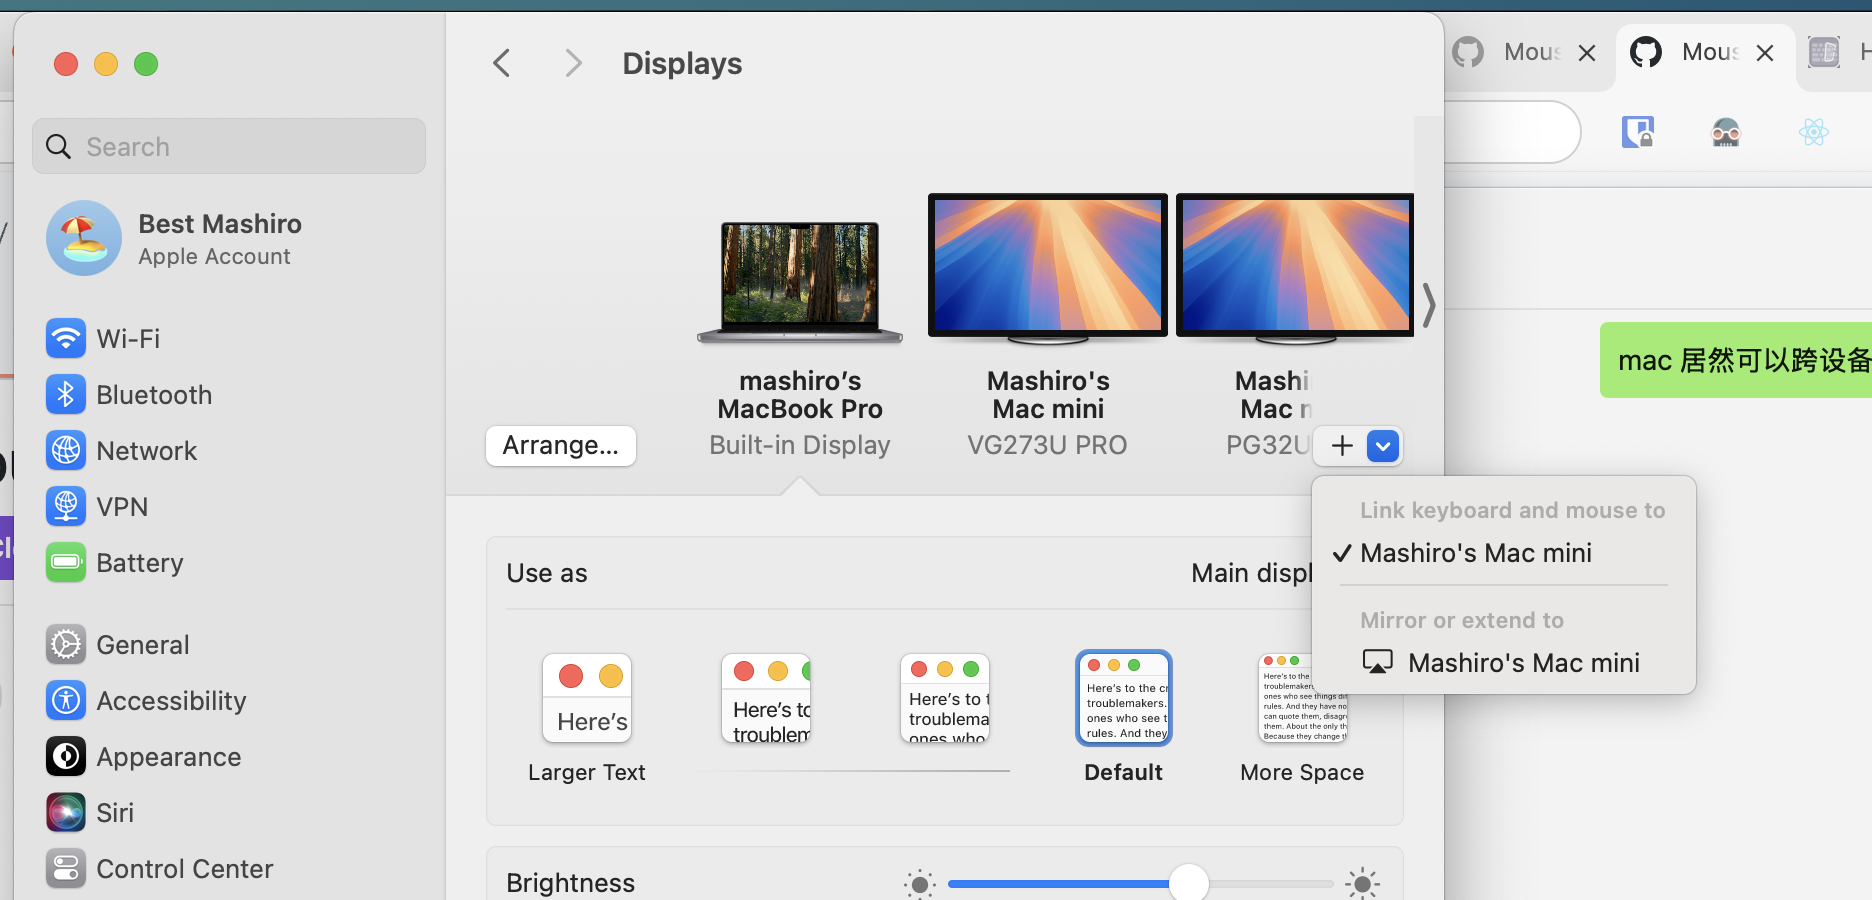Click the Best Mashiro account avatar
The width and height of the screenshot is (1872, 900).
click(x=84, y=238)
